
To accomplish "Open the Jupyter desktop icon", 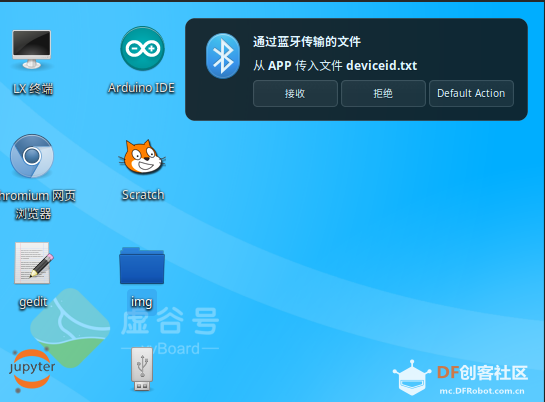I will point(32,369).
